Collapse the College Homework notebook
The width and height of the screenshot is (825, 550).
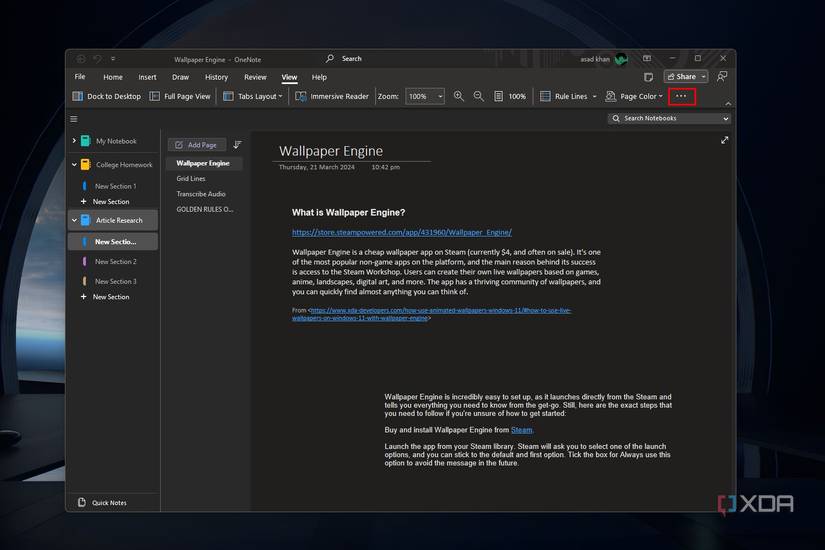click(74, 165)
